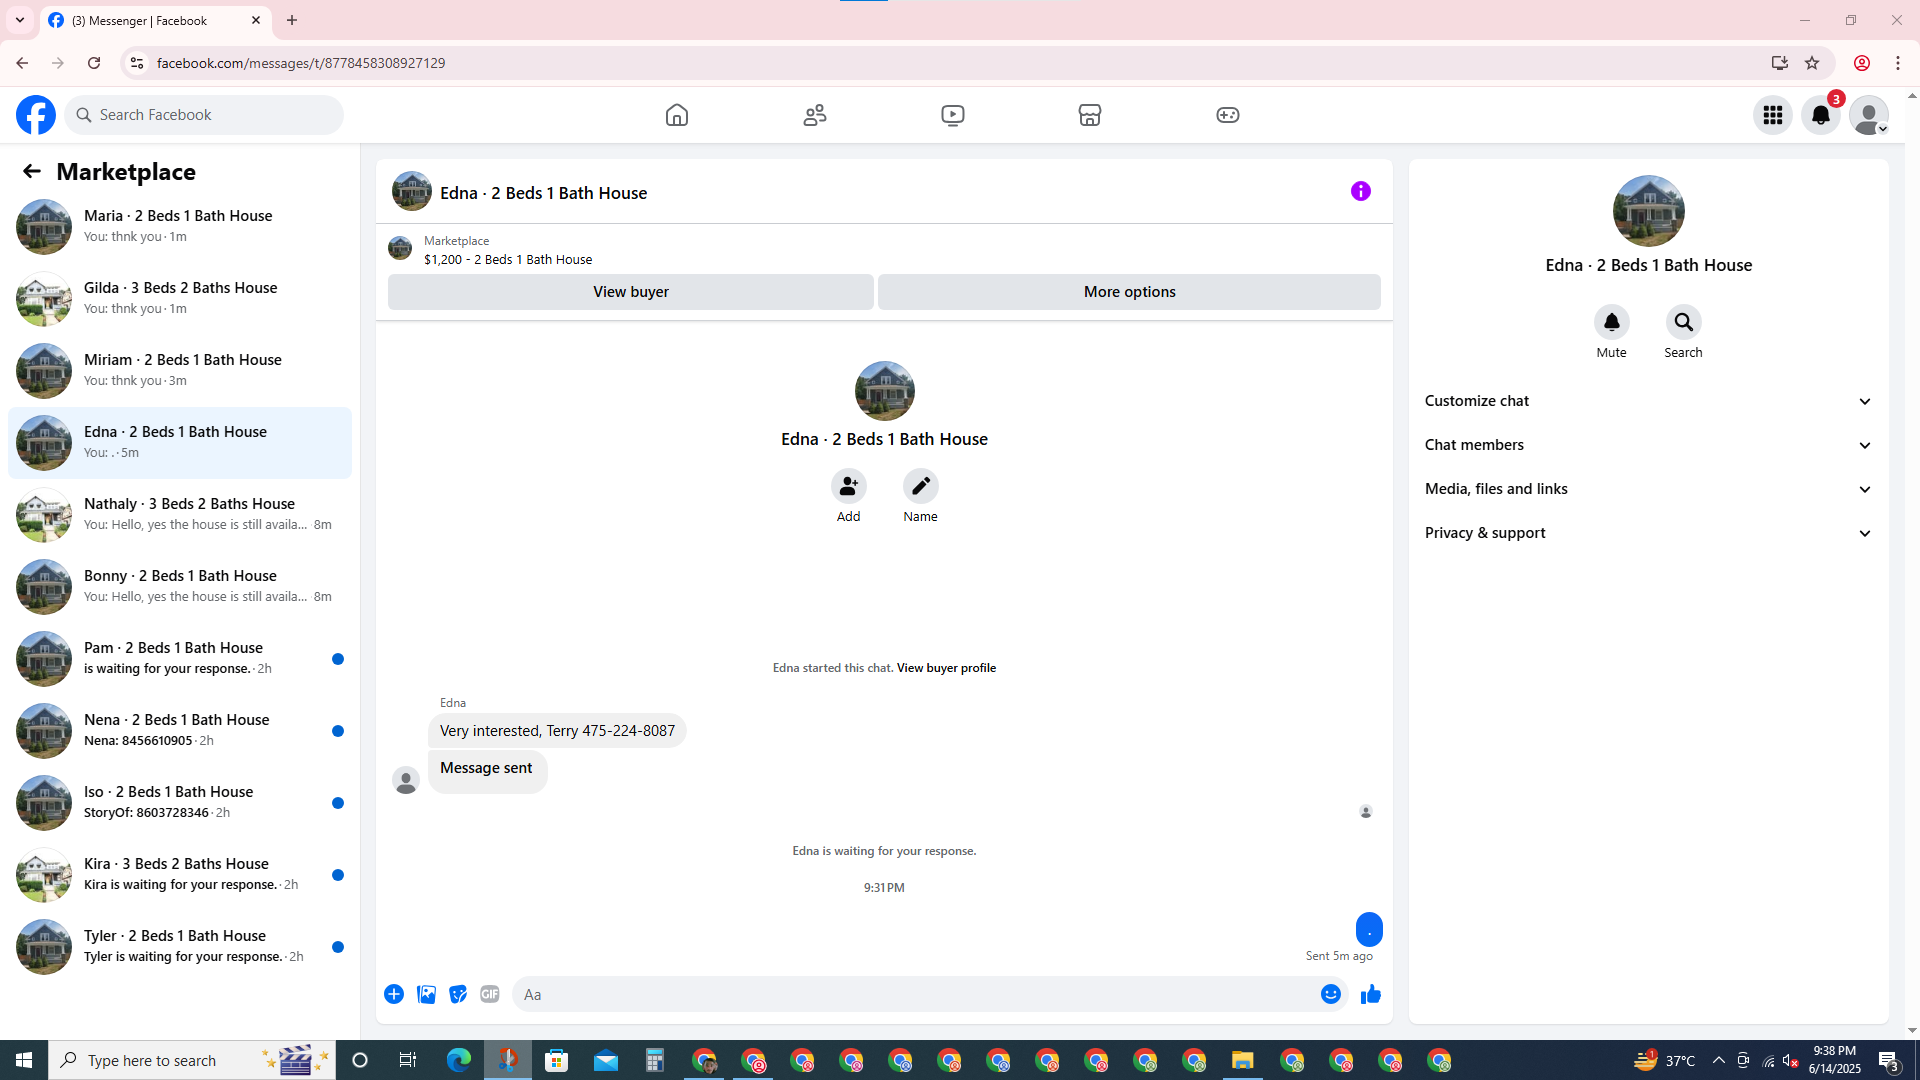Viewport: 1920px width, 1080px height.
Task: Open Calculator from taskbar
Action: (x=655, y=1060)
